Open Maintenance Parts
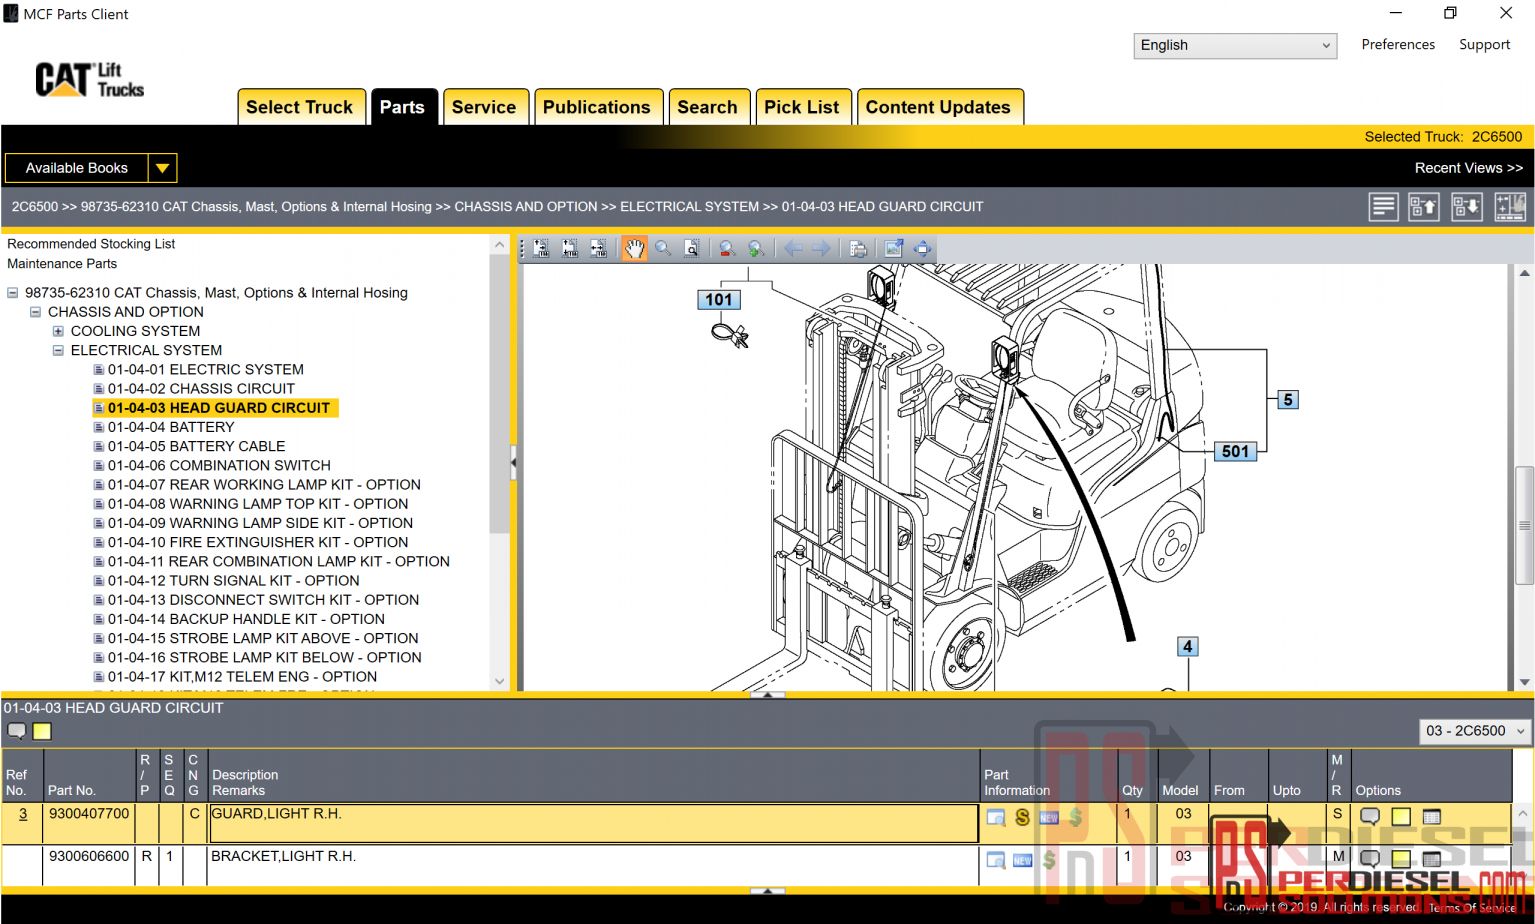Image resolution: width=1535 pixels, height=924 pixels. [62, 264]
